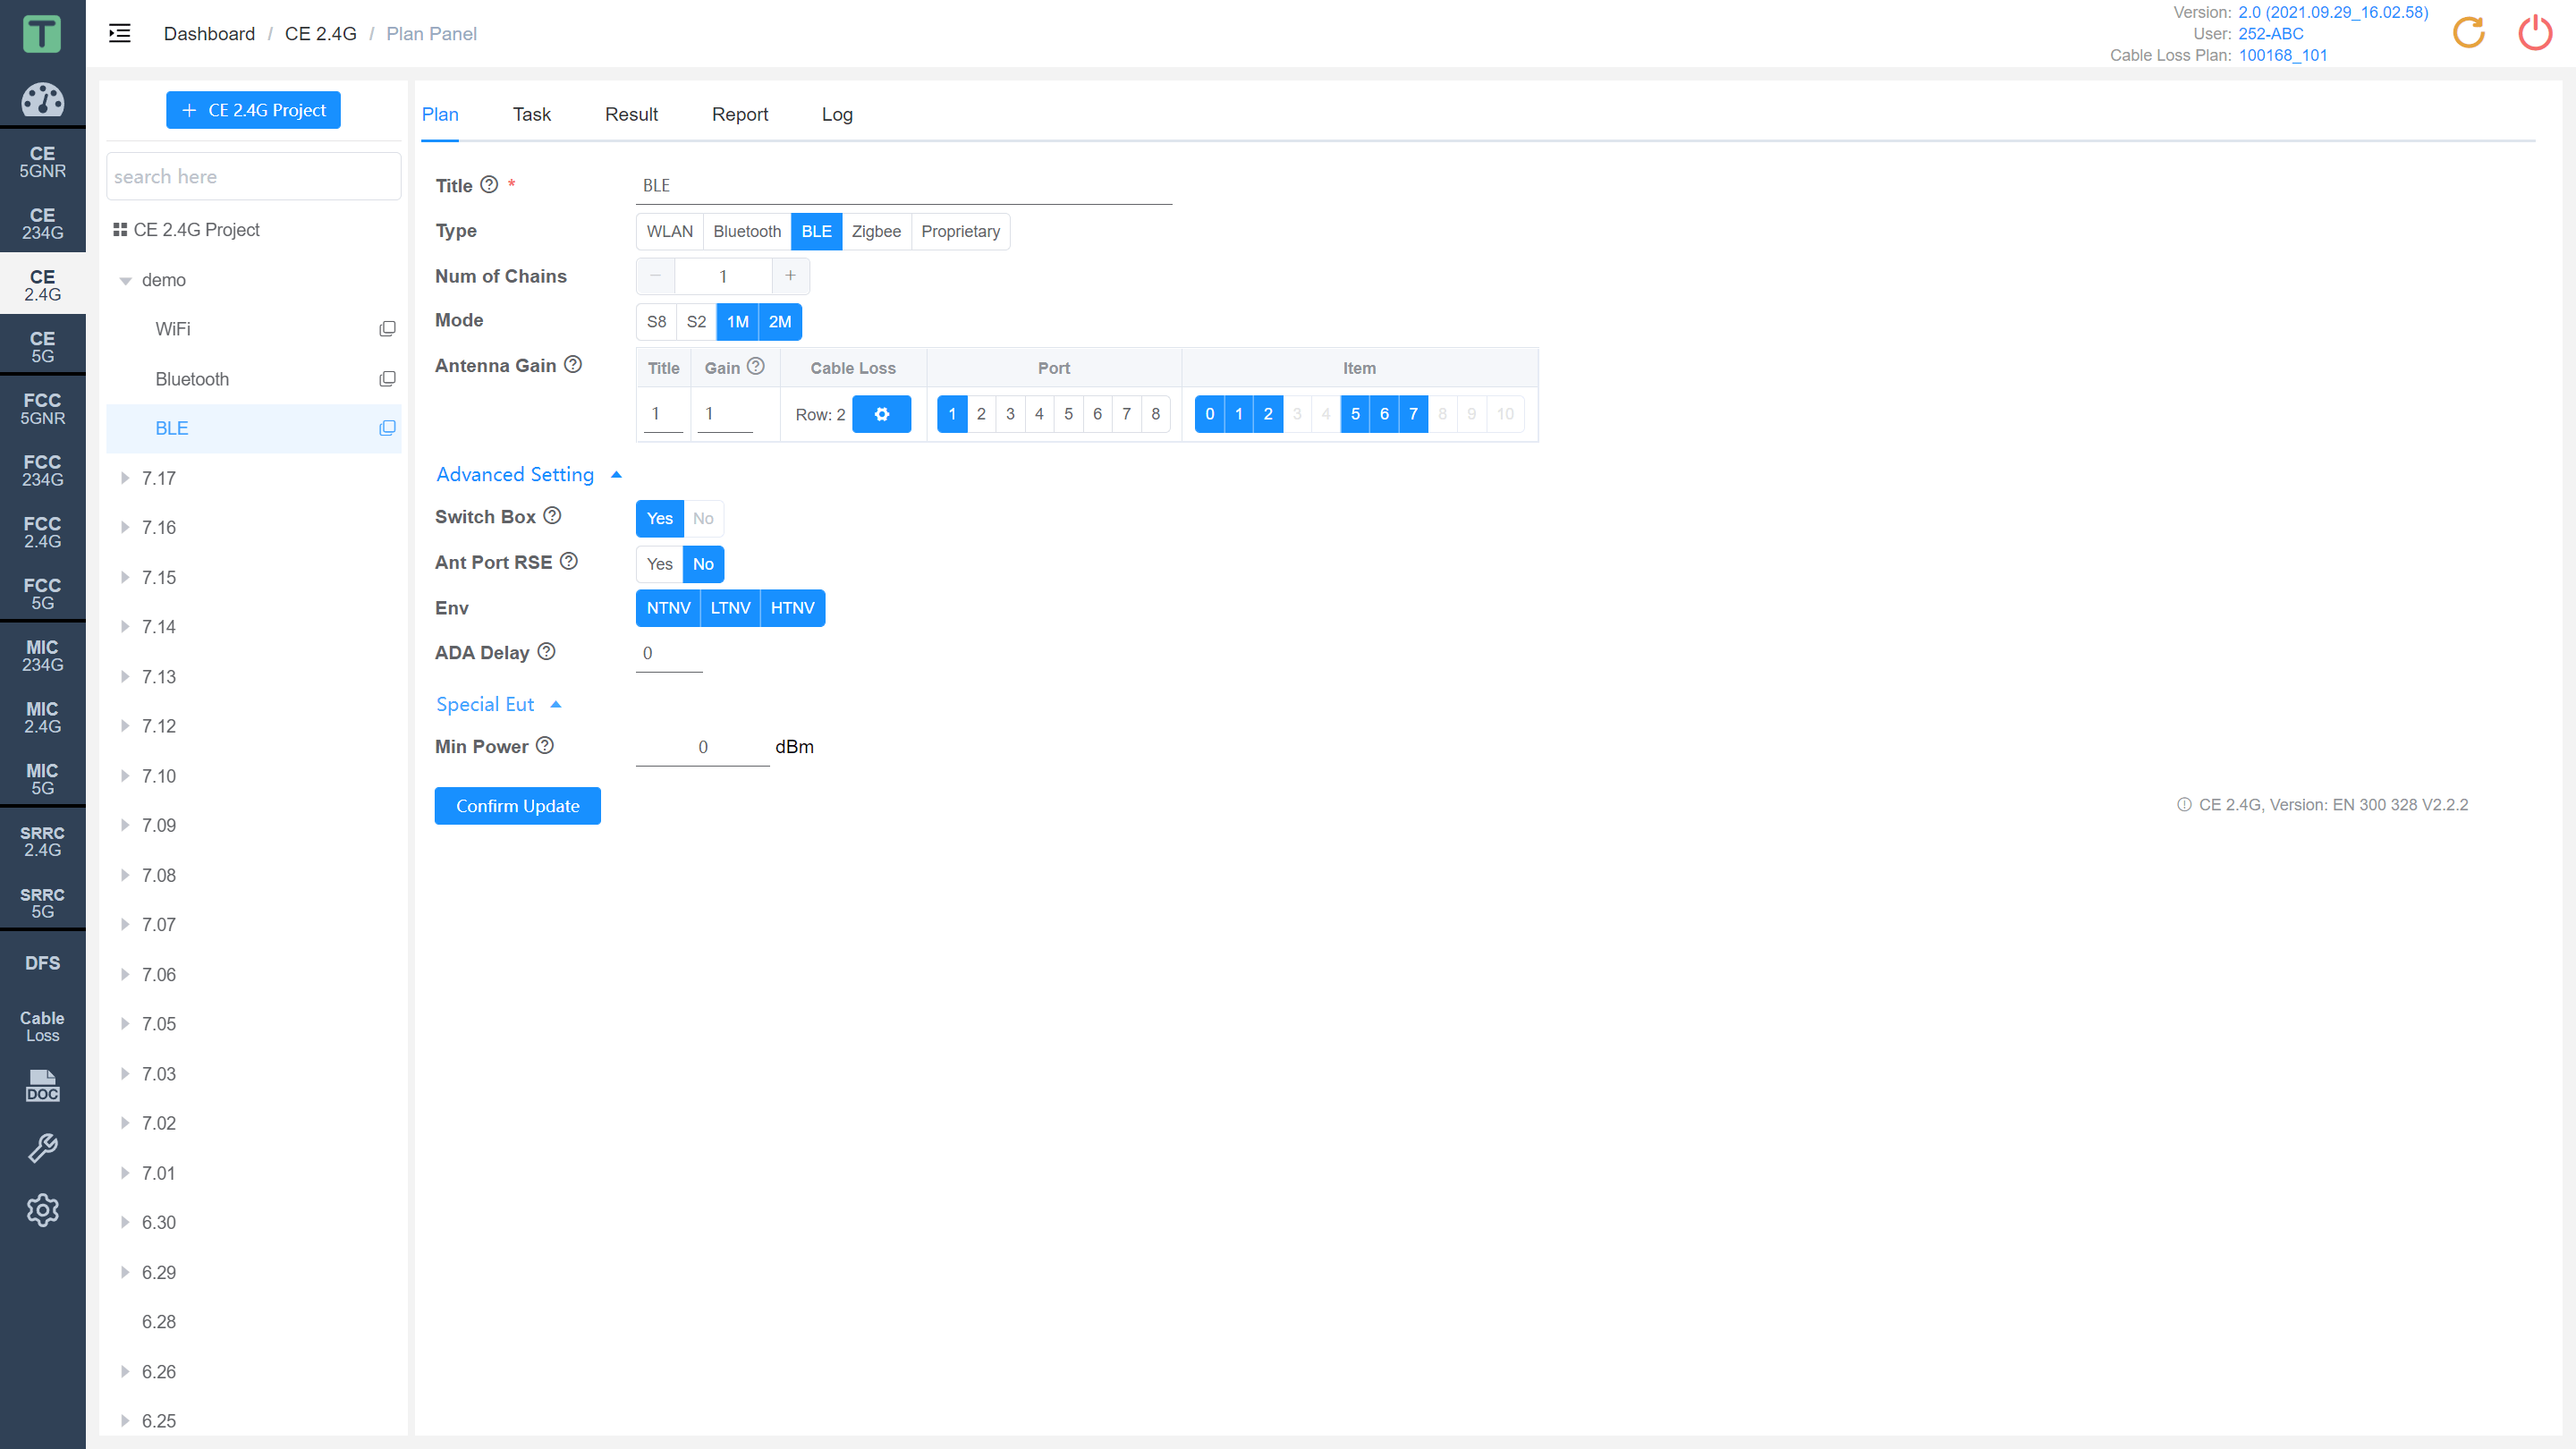Open the DFS sidebar section
2576x1449 pixels.
click(x=42, y=963)
